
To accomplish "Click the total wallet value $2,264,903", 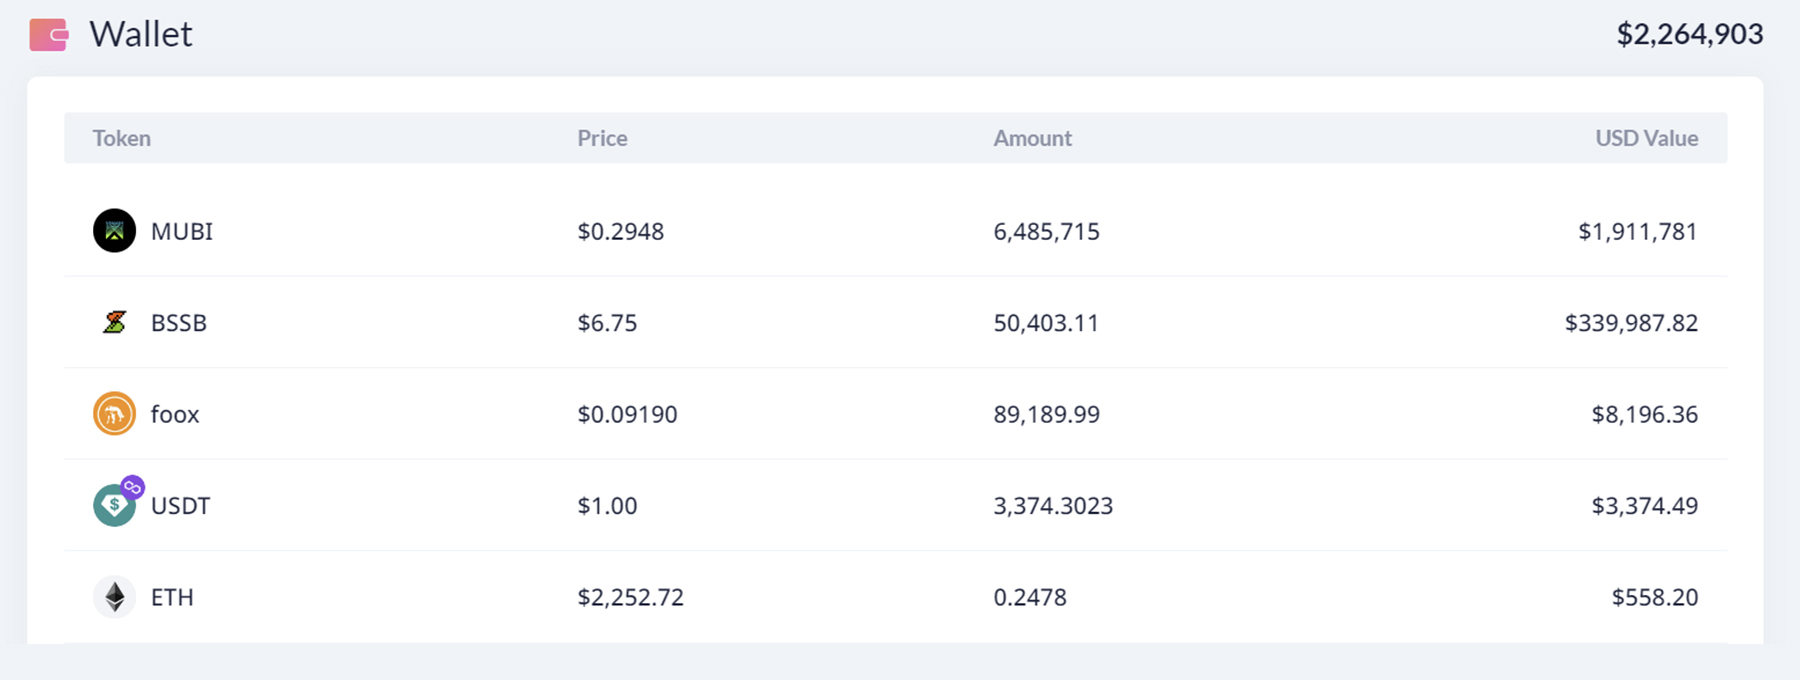I will 1689,34.
